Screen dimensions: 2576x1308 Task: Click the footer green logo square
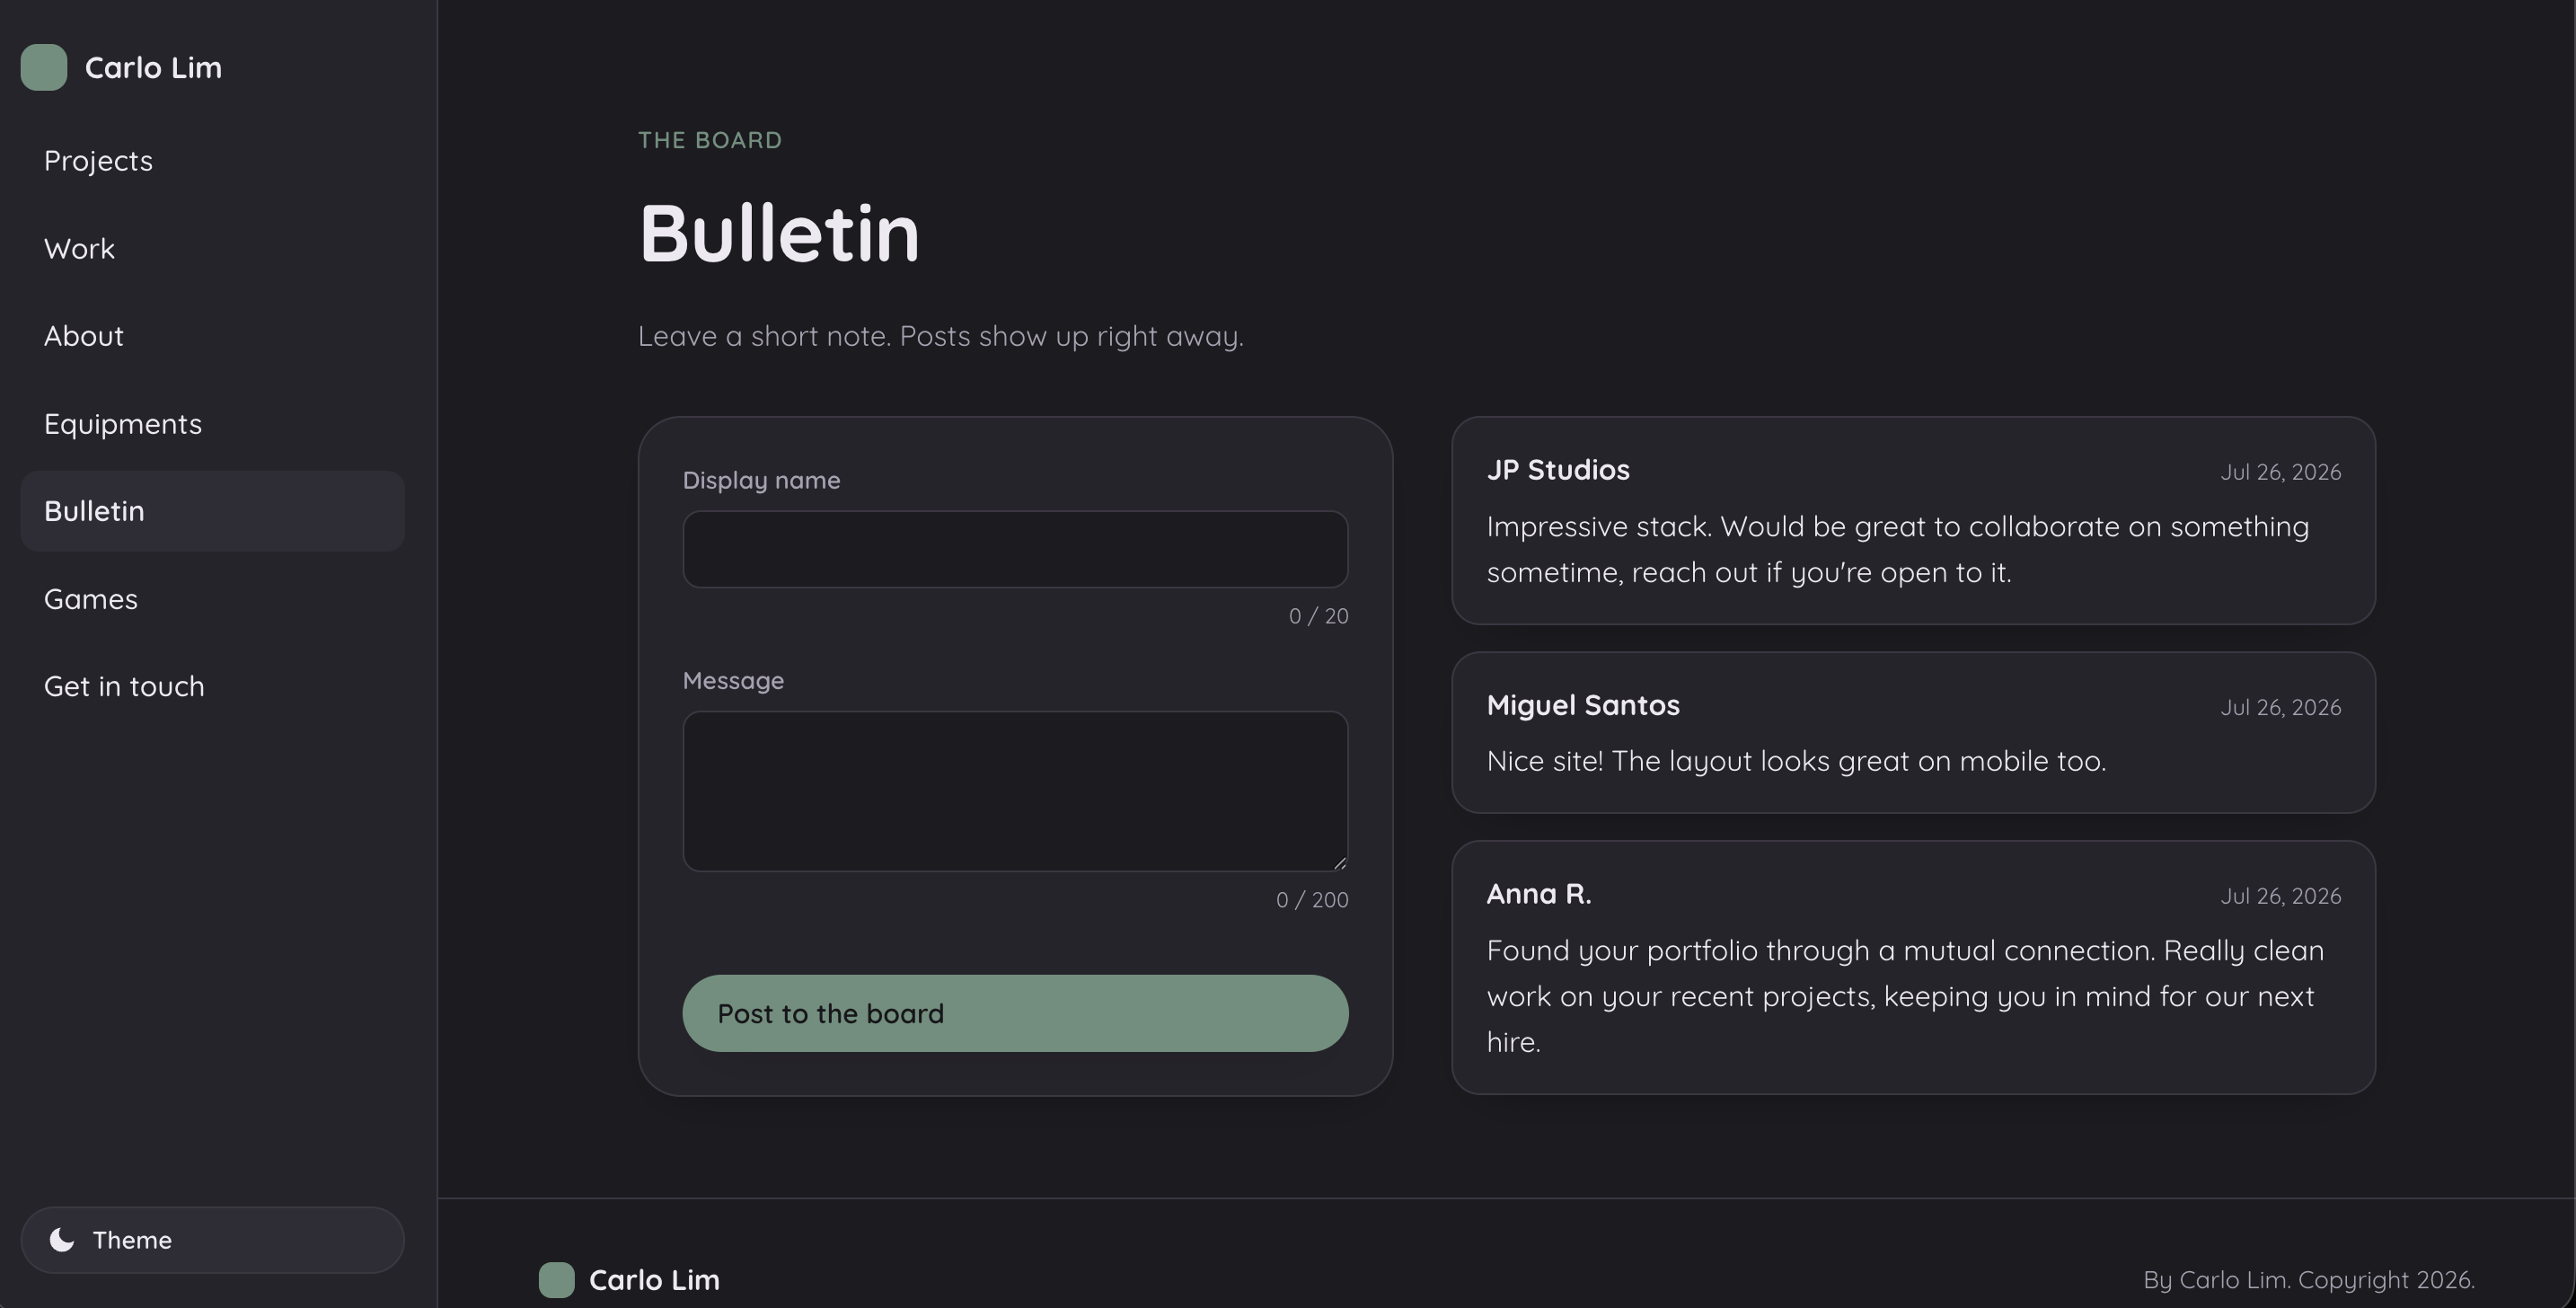tap(557, 1280)
